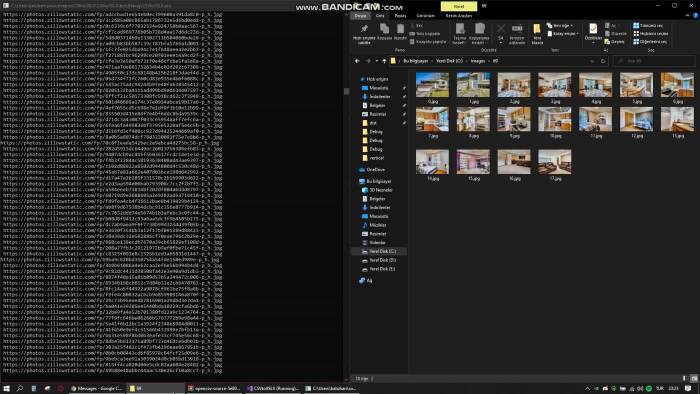Open Özellikler (Properties) checkmark icon
Image resolution: width=700 pixels, height=394 pixels.
593,29
